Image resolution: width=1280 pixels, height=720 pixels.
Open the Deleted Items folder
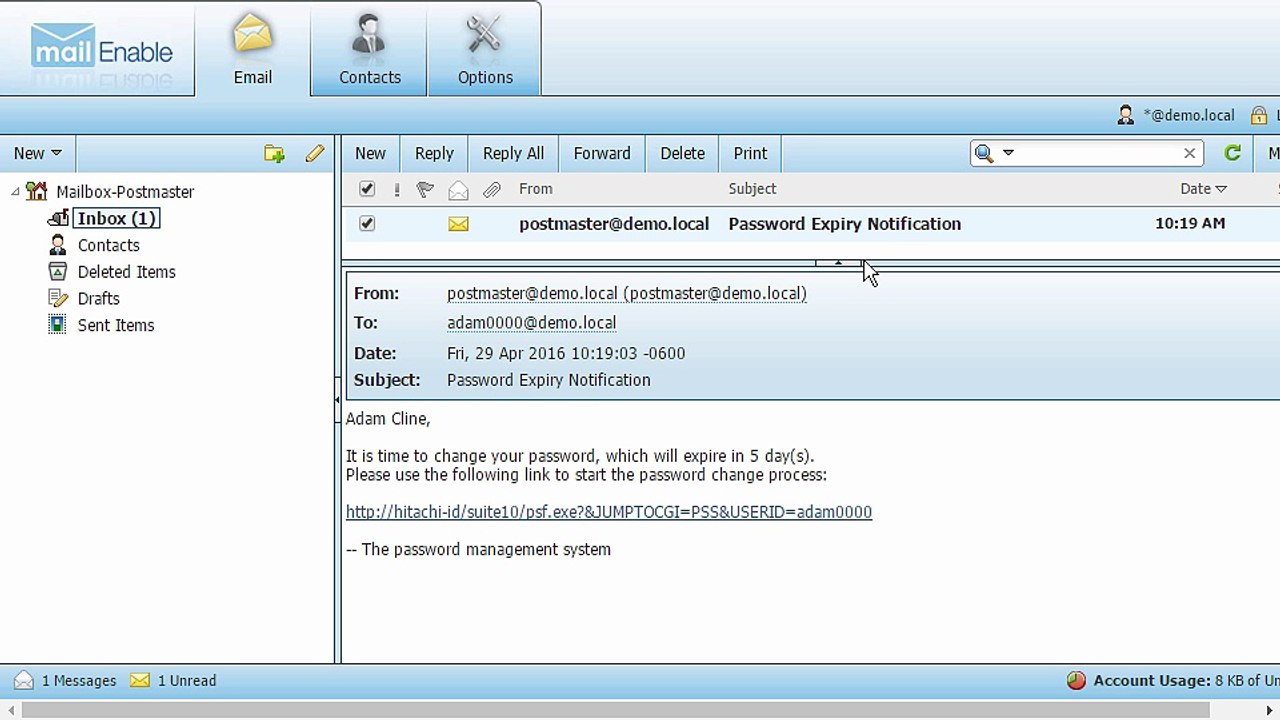pyautogui.click(x=126, y=272)
